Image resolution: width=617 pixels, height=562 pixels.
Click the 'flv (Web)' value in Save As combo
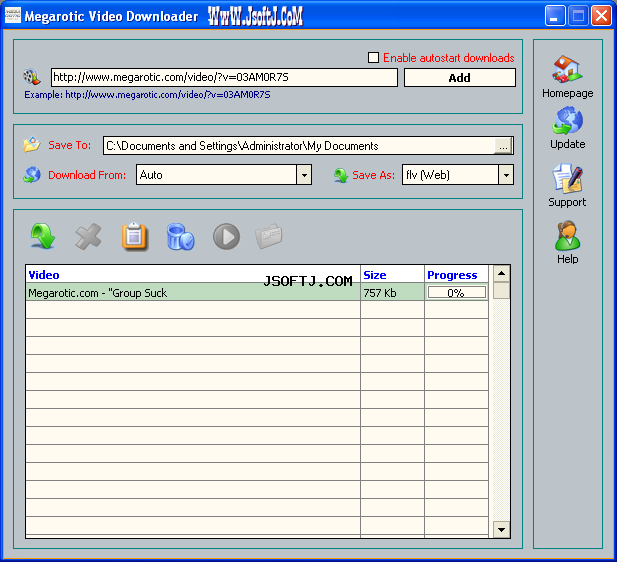coord(428,175)
